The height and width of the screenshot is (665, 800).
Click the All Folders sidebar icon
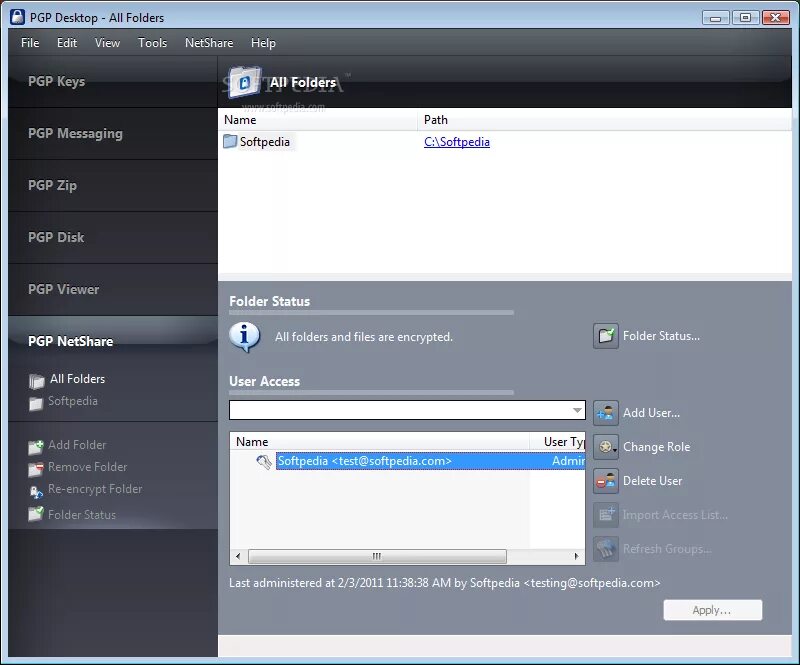36,381
